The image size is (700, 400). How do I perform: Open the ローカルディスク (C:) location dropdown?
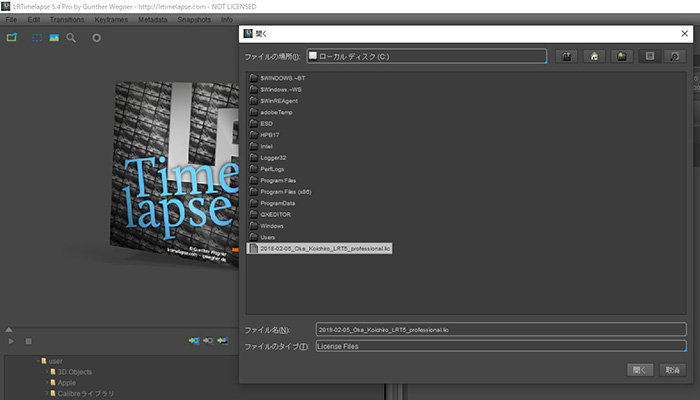pos(427,56)
